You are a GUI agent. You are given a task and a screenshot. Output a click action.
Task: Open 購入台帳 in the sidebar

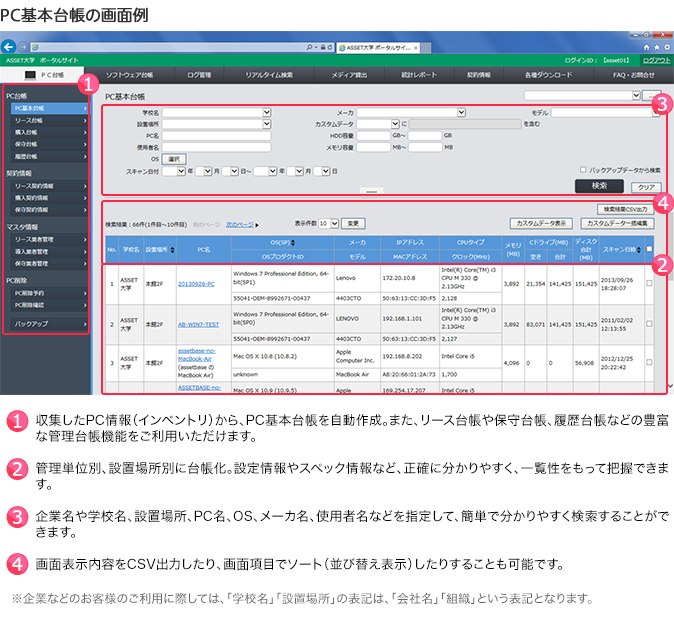click(x=49, y=132)
